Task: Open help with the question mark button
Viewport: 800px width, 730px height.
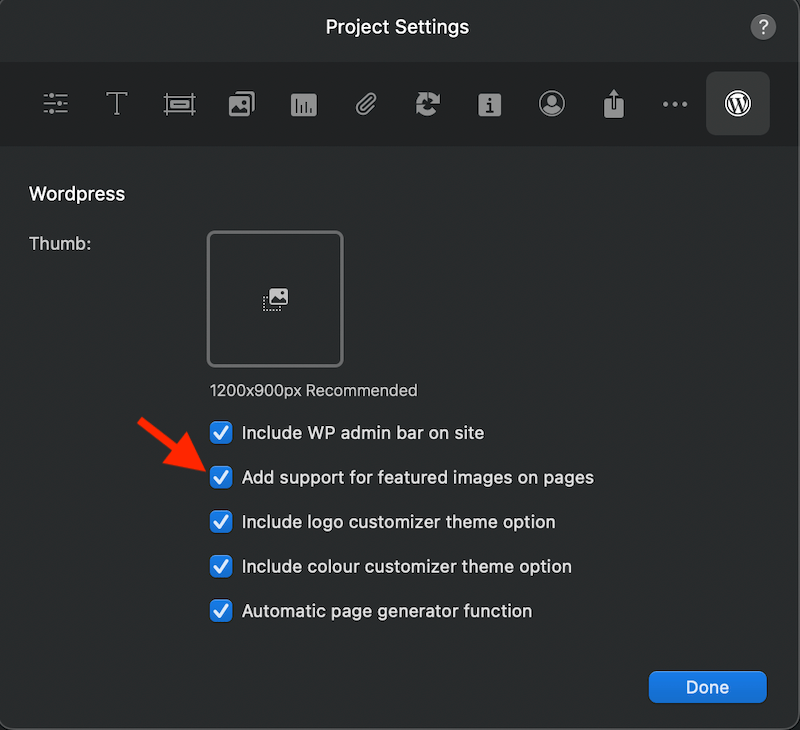Action: click(x=763, y=27)
